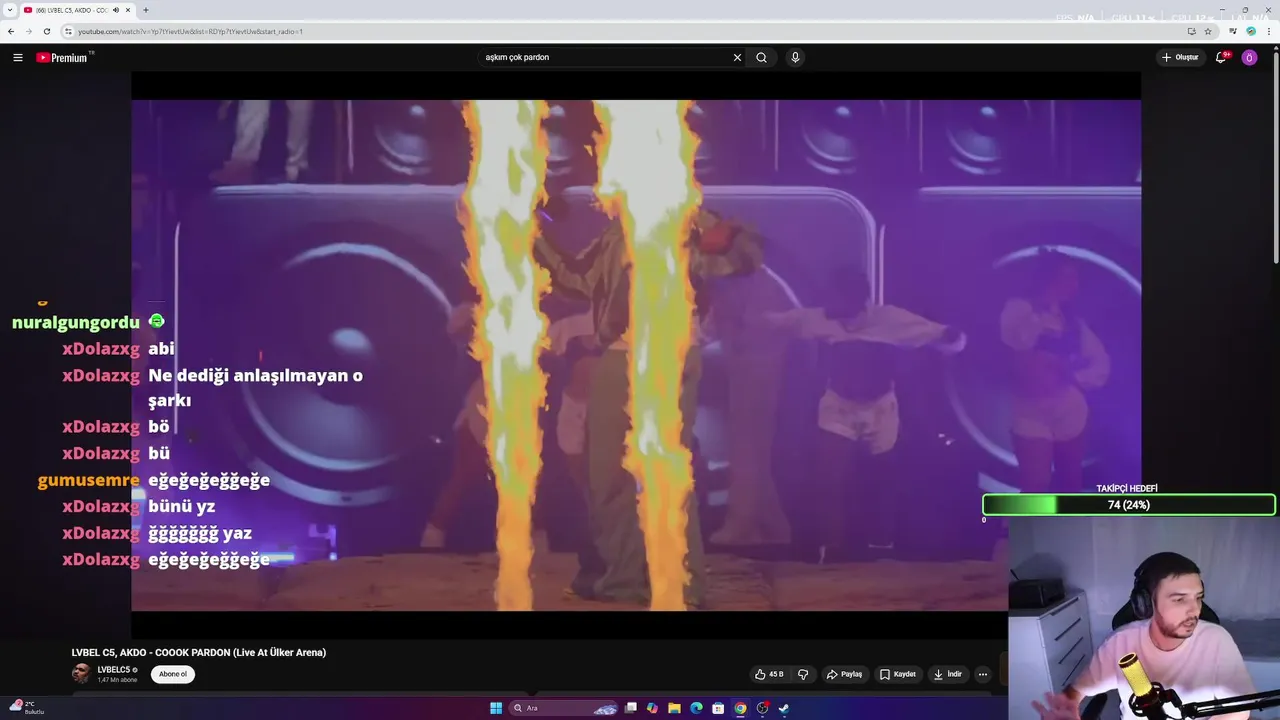Screen dimensions: 1280x720
Task: Open the Chrome three-dot menu
Action: click(1267, 31)
